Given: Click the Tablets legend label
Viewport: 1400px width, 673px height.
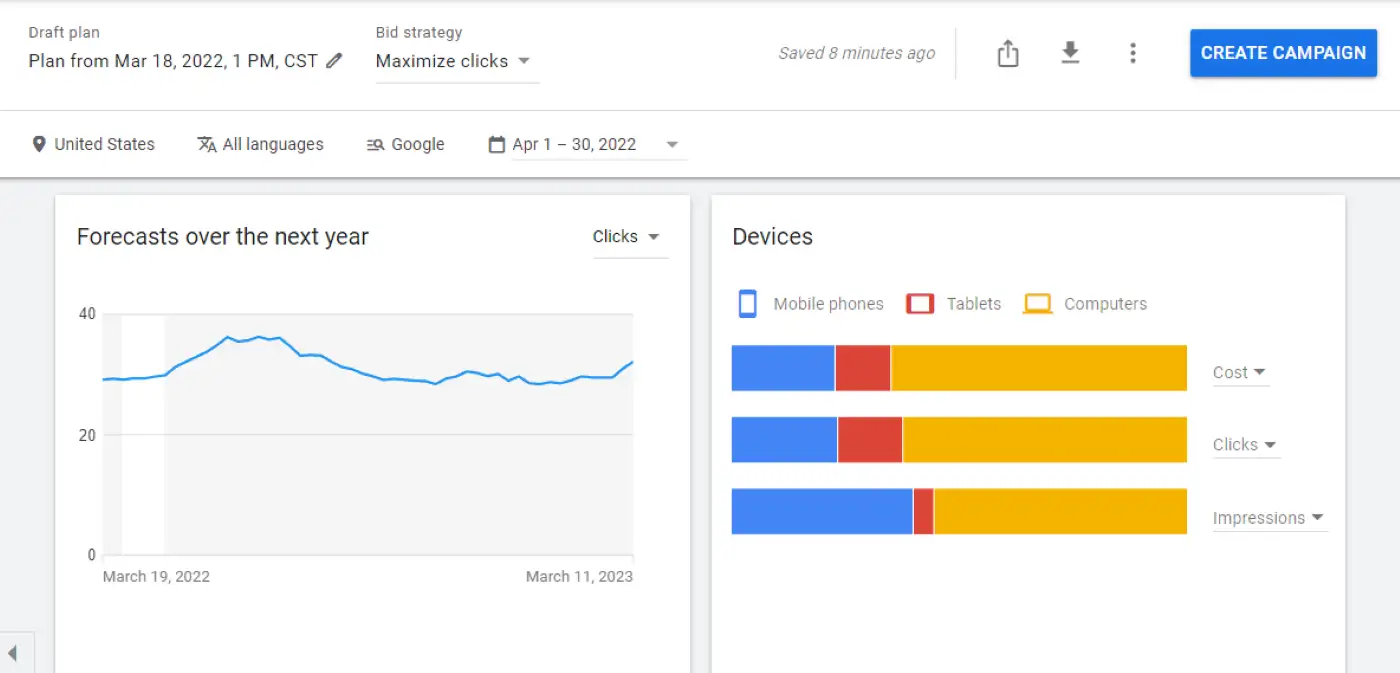Looking at the screenshot, I should pos(974,304).
